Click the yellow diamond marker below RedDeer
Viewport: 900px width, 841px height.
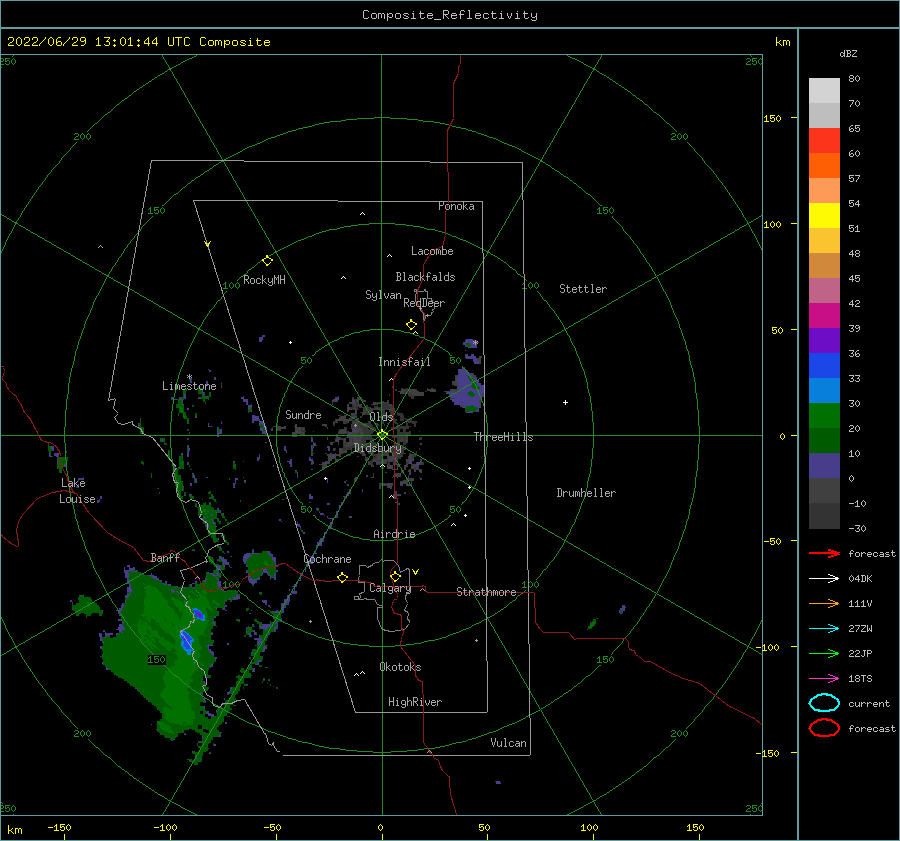click(x=411, y=324)
